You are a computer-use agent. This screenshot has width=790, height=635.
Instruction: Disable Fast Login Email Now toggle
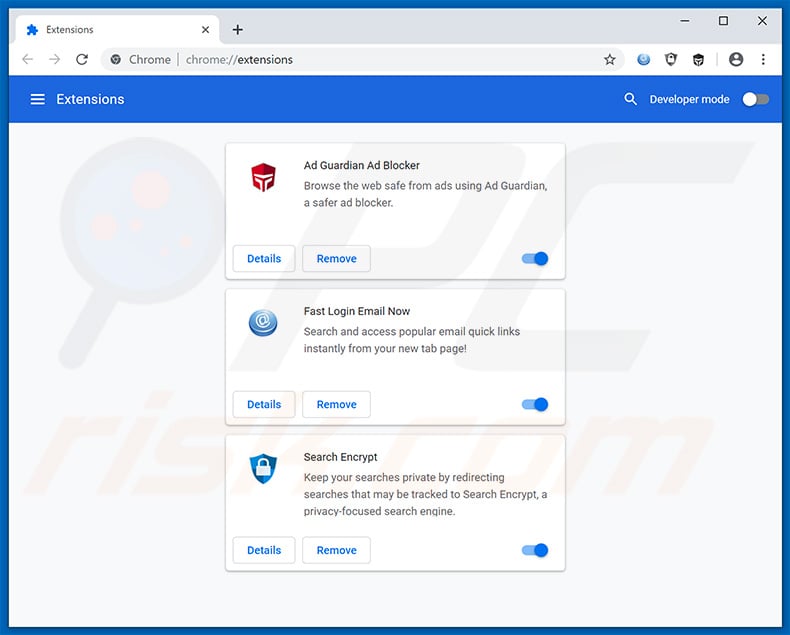(x=535, y=404)
